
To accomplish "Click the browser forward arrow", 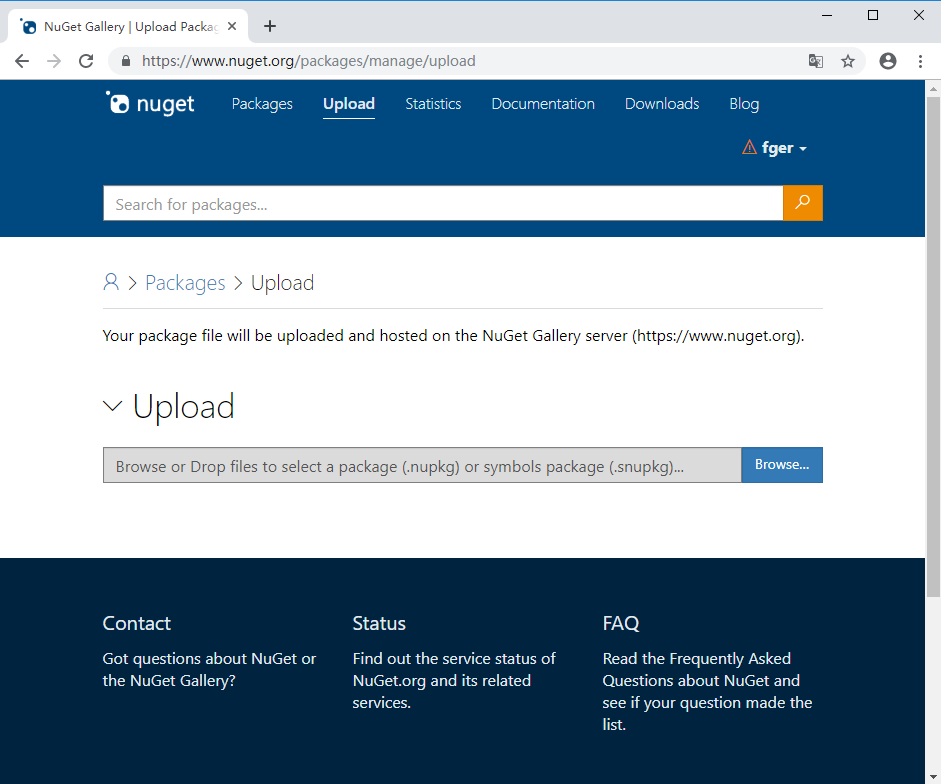I will [54, 61].
